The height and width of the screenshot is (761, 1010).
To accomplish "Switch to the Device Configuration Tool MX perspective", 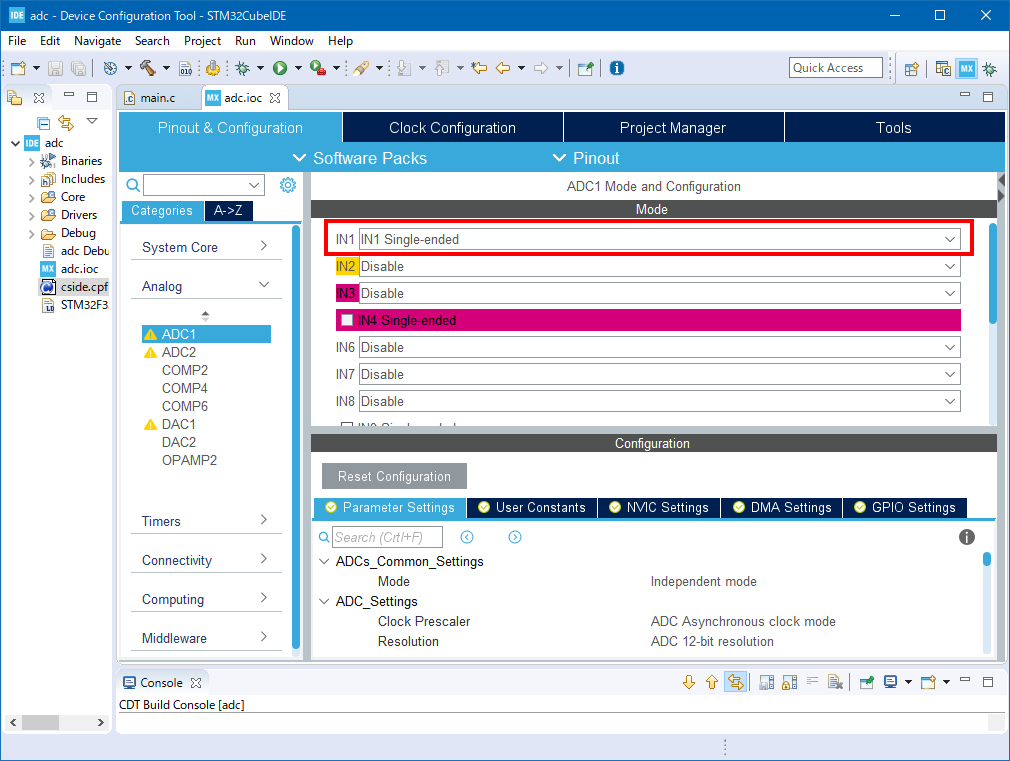I will point(967,69).
